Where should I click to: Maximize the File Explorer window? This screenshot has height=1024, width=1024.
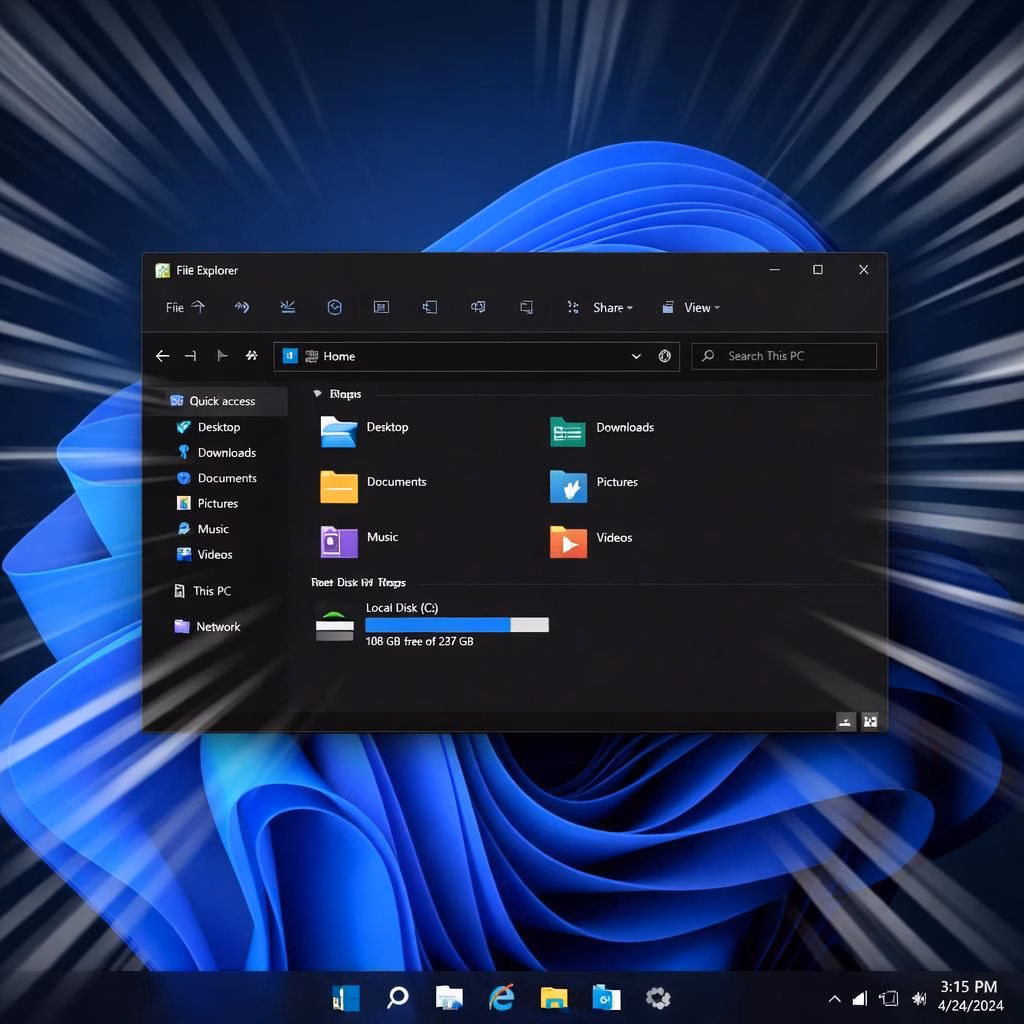(x=818, y=270)
